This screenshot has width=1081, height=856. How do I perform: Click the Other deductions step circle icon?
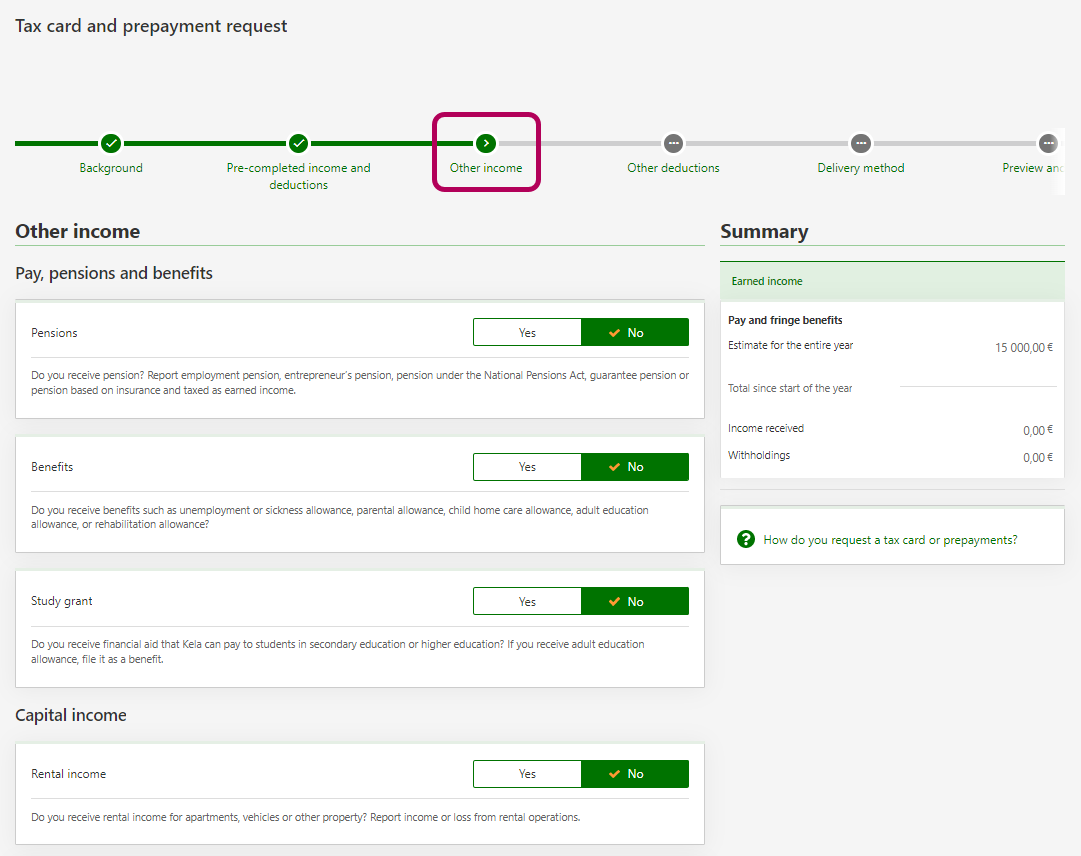673,143
